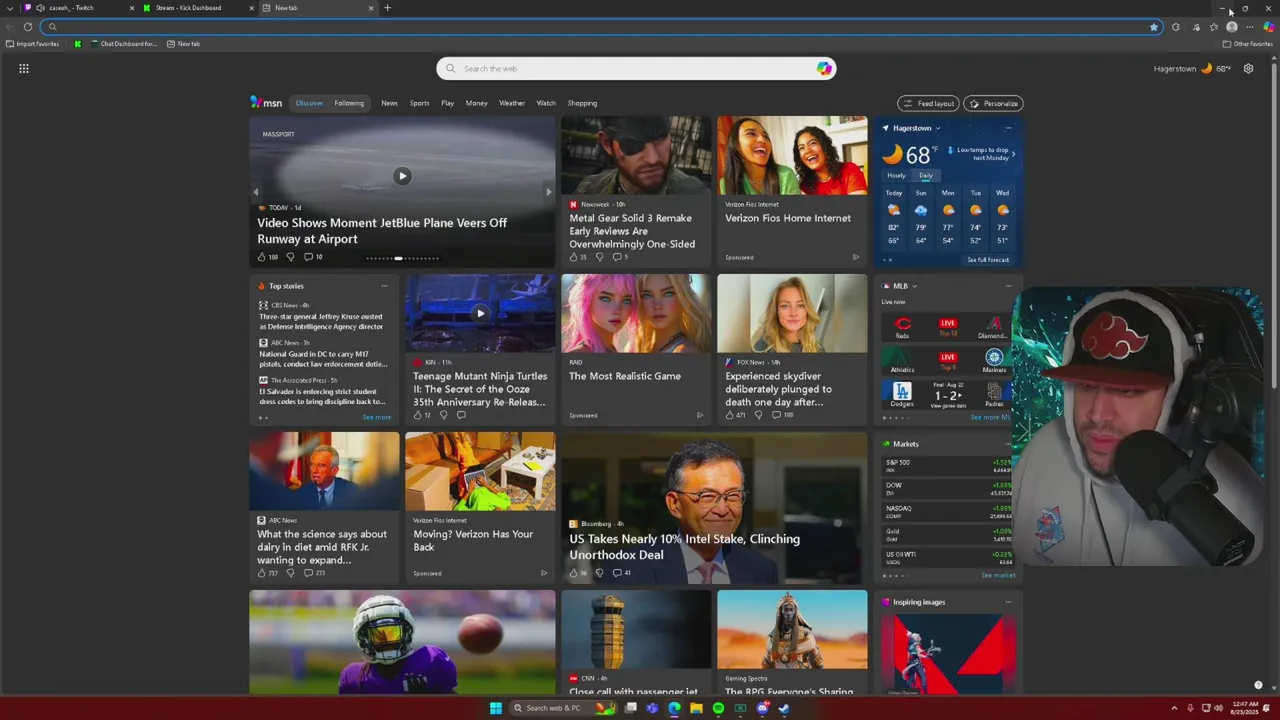Viewport: 1280px width, 720px height.
Task: Open the Sports menu item
Action: [419, 103]
